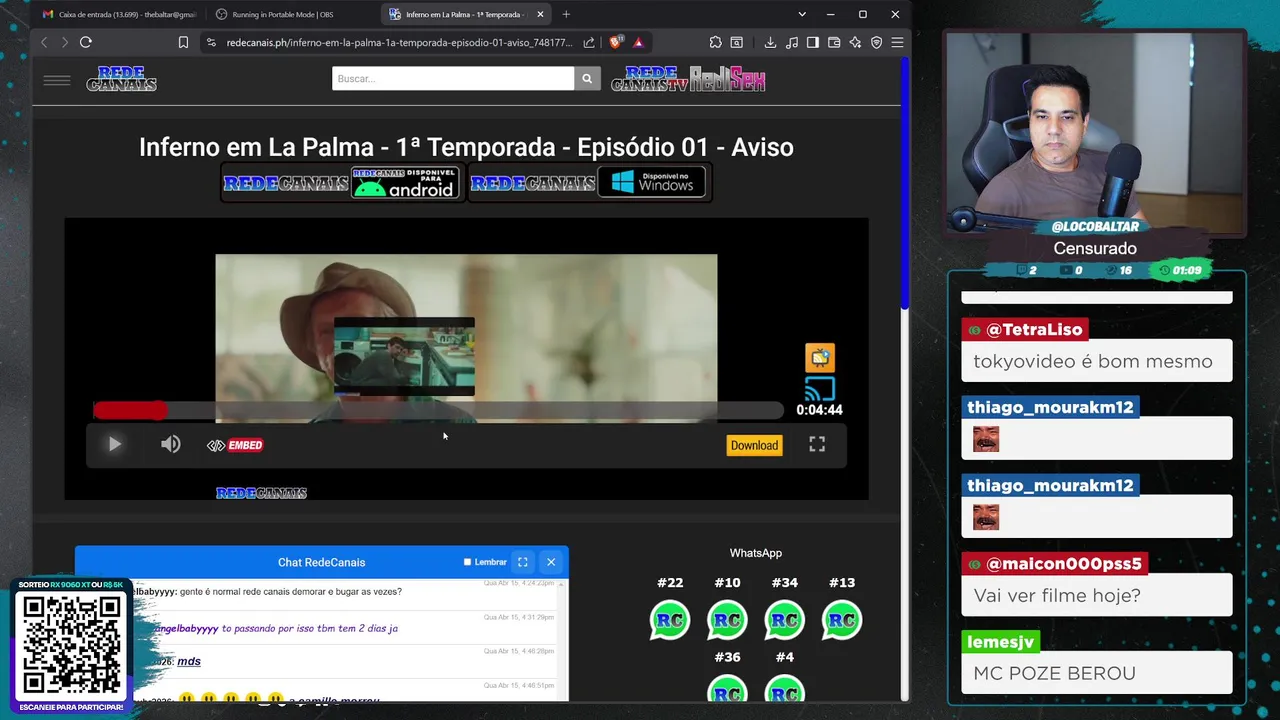
Task: Click the blue Chromecast icon
Action: click(820, 388)
